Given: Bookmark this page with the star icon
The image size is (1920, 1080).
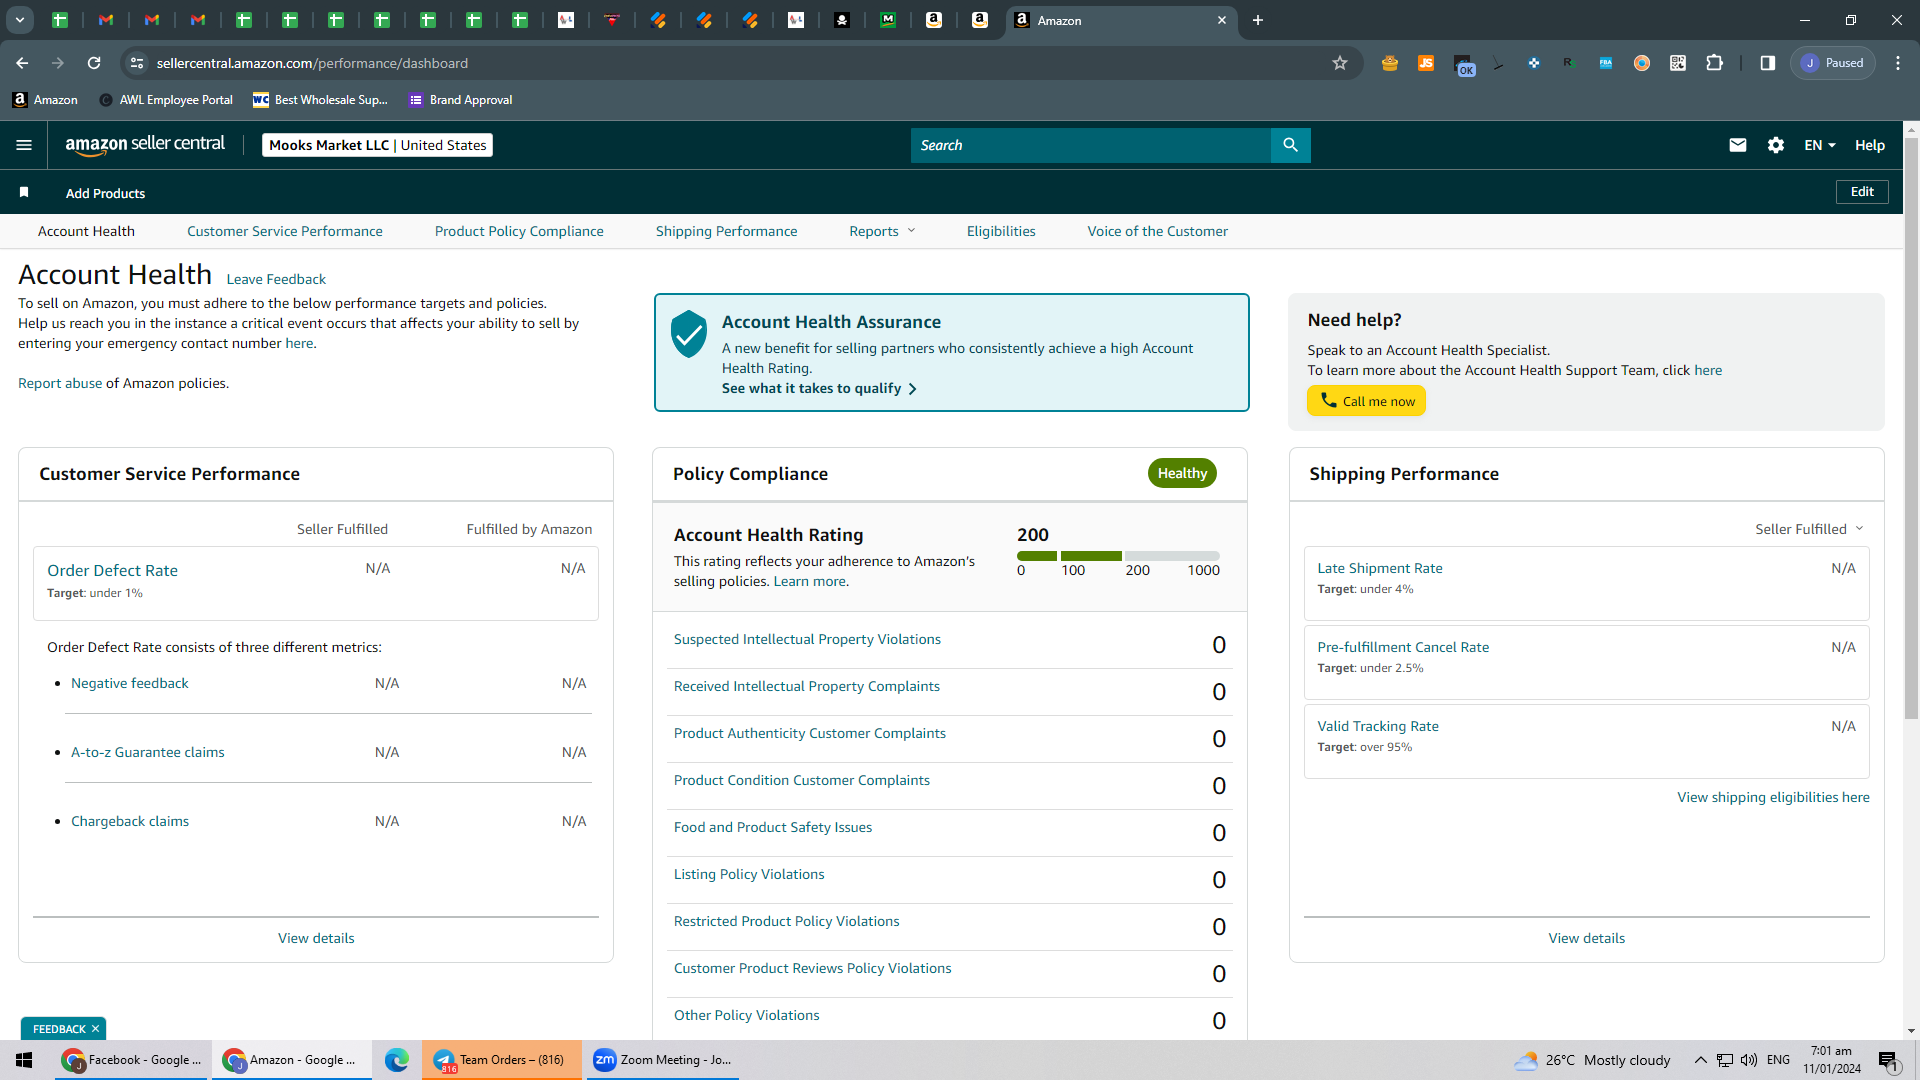Looking at the screenshot, I should (x=1340, y=63).
